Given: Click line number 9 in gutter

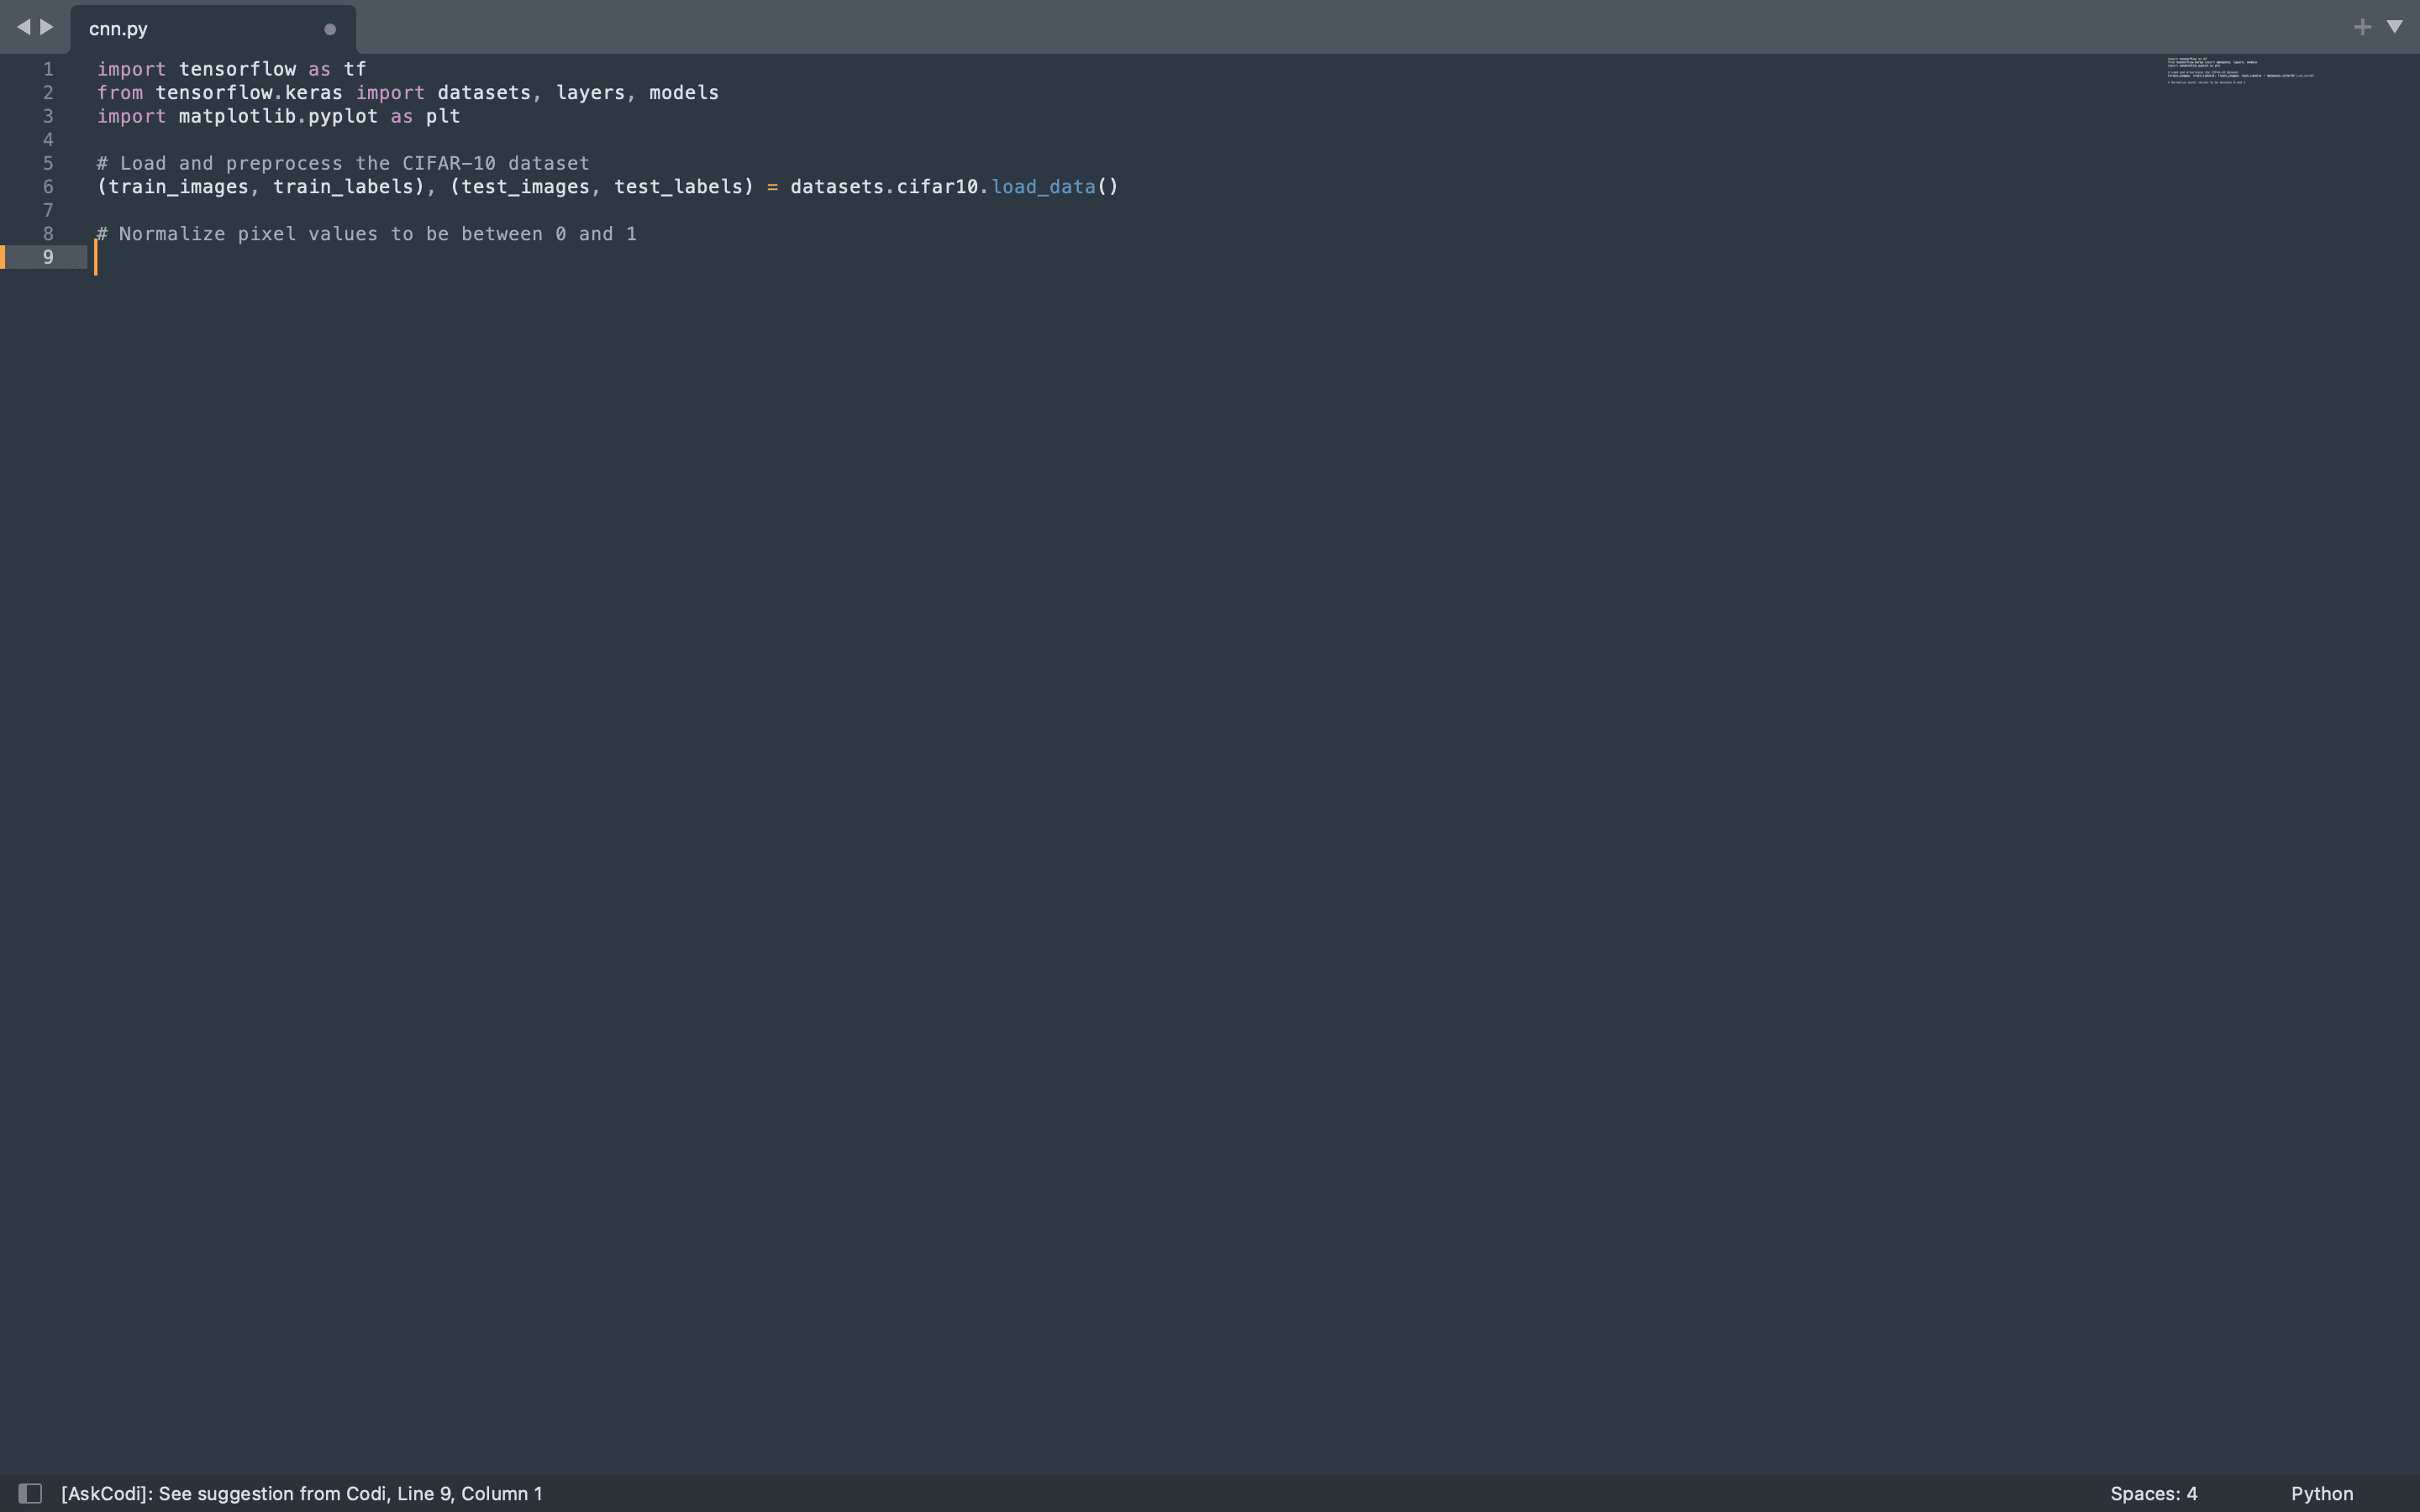Looking at the screenshot, I should (48, 257).
